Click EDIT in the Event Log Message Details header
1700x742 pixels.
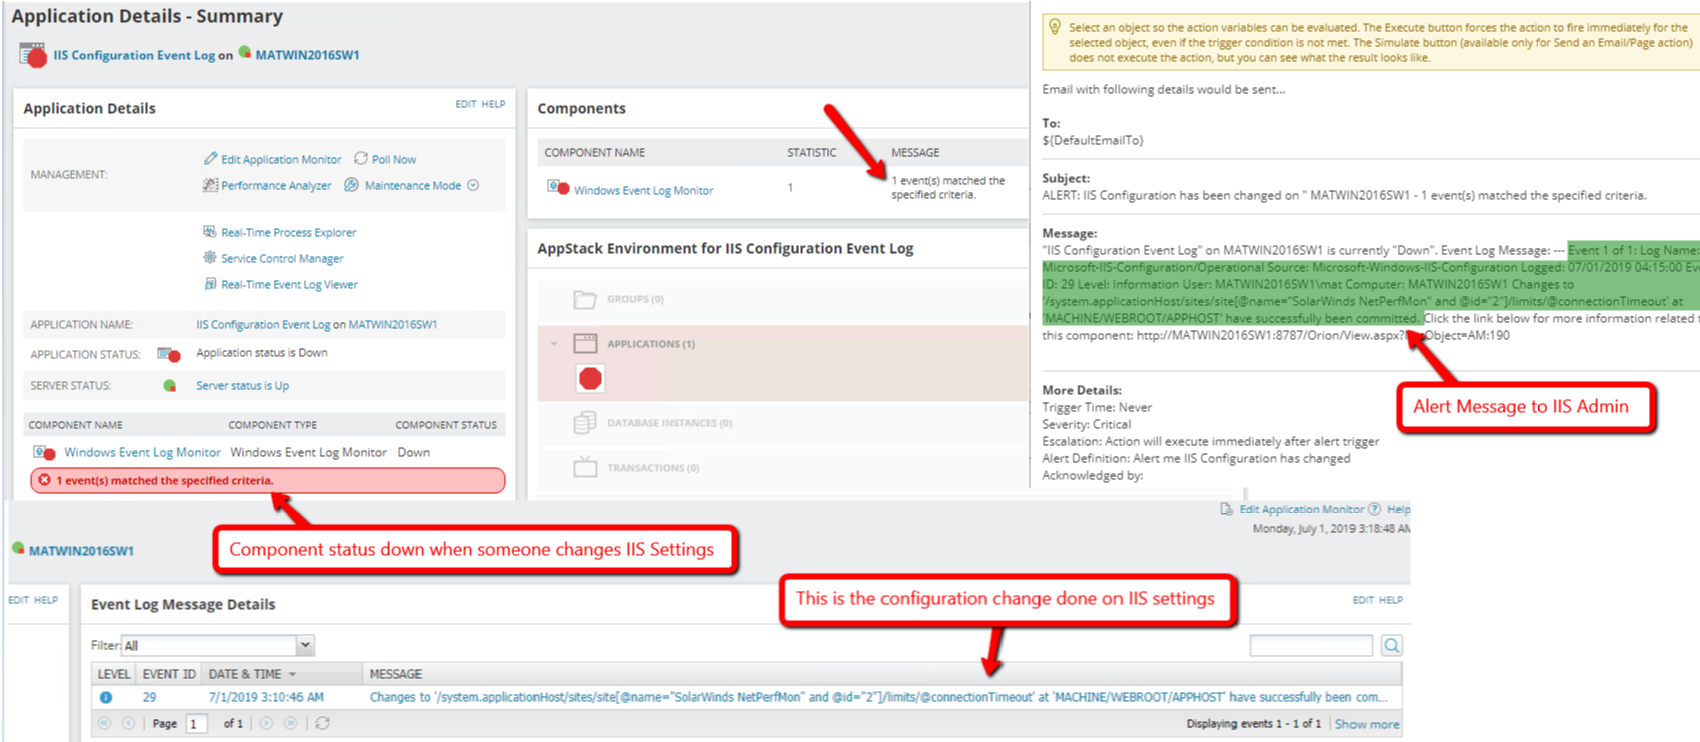[1363, 600]
